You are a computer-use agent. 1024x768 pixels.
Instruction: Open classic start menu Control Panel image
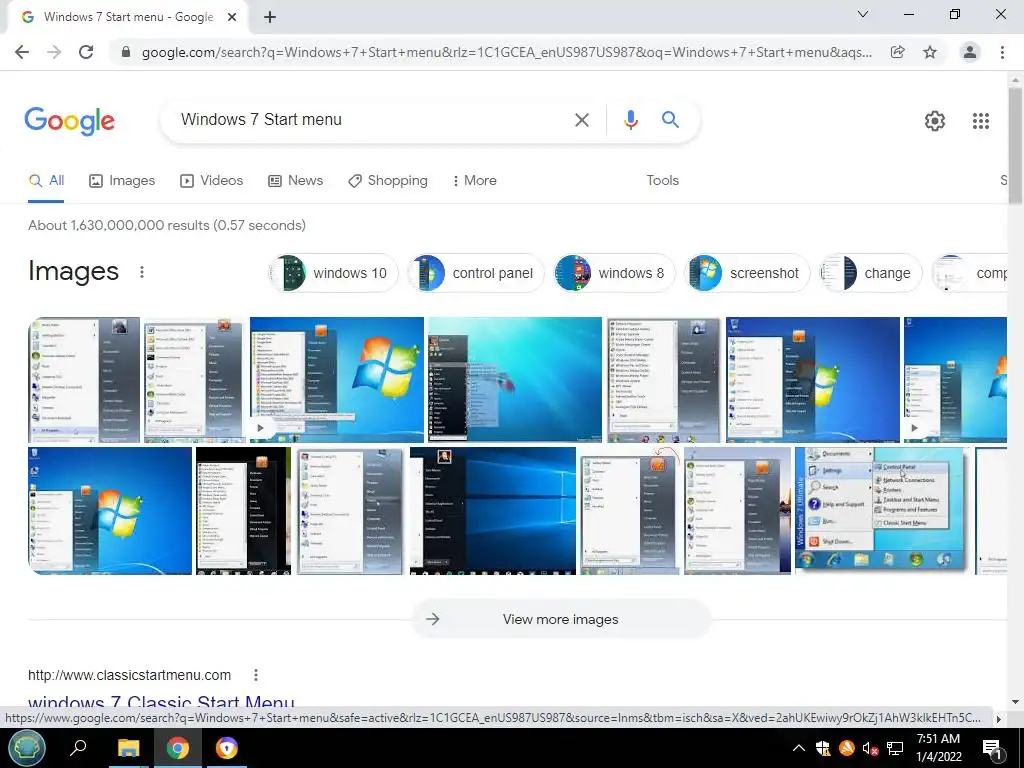[882, 511]
